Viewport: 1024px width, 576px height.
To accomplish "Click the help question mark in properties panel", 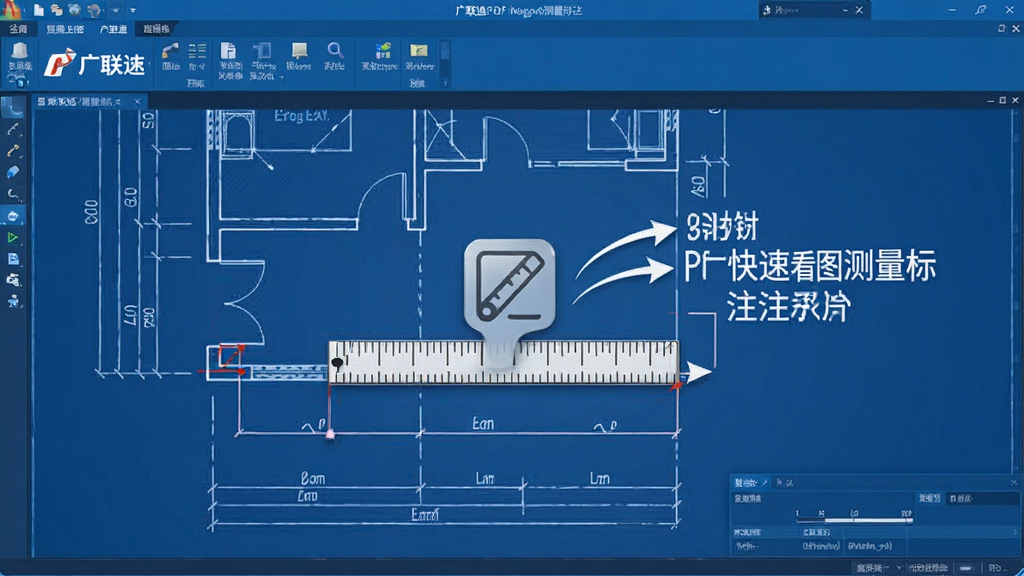I will (x=1014, y=533).
